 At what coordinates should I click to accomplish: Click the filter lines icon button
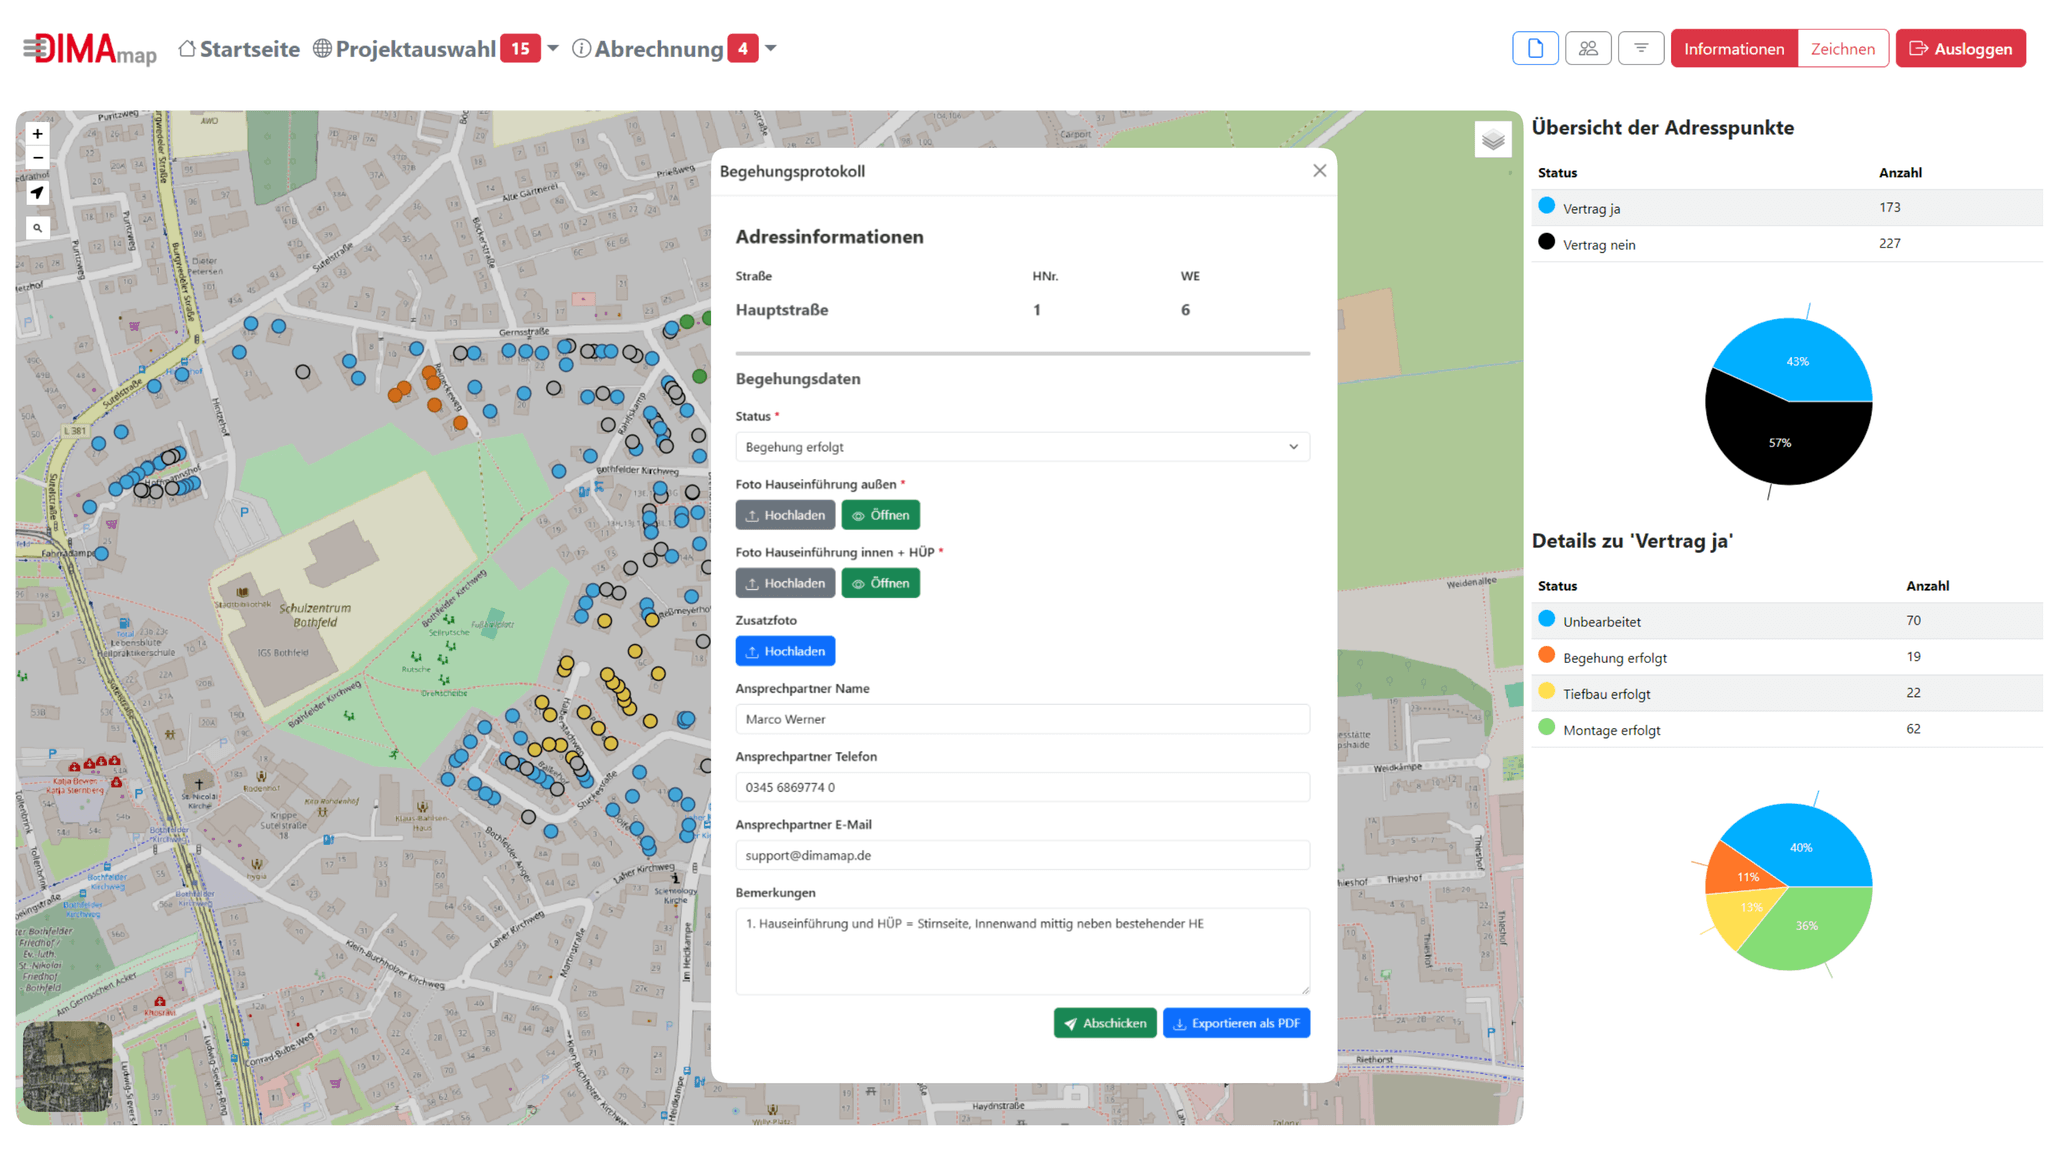(x=1641, y=48)
